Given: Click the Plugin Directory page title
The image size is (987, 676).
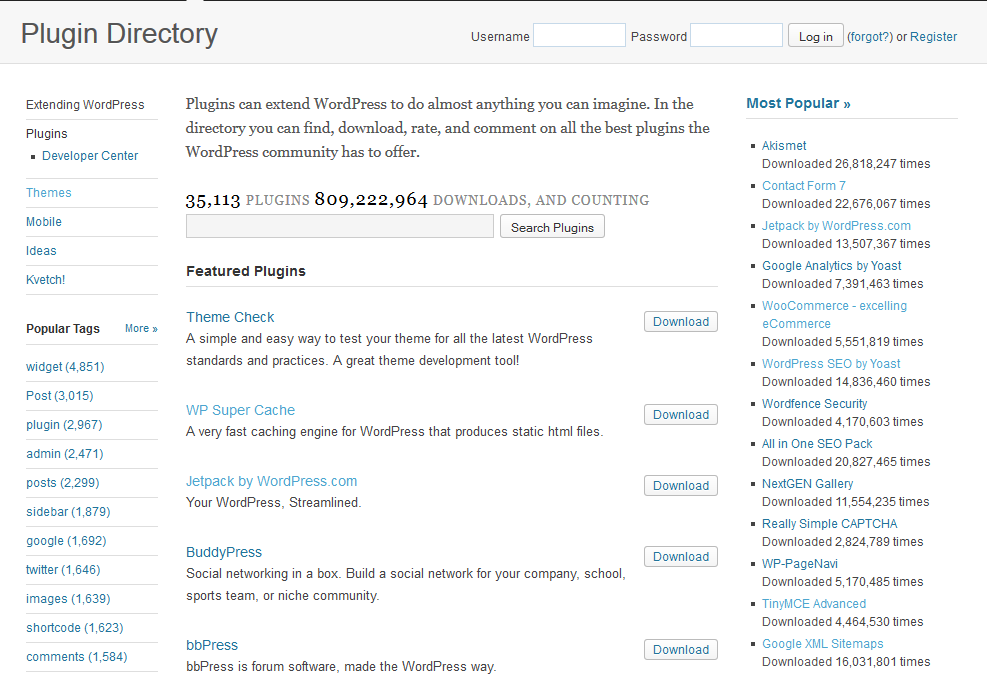Looking at the screenshot, I should pyautogui.click(x=119, y=34).
